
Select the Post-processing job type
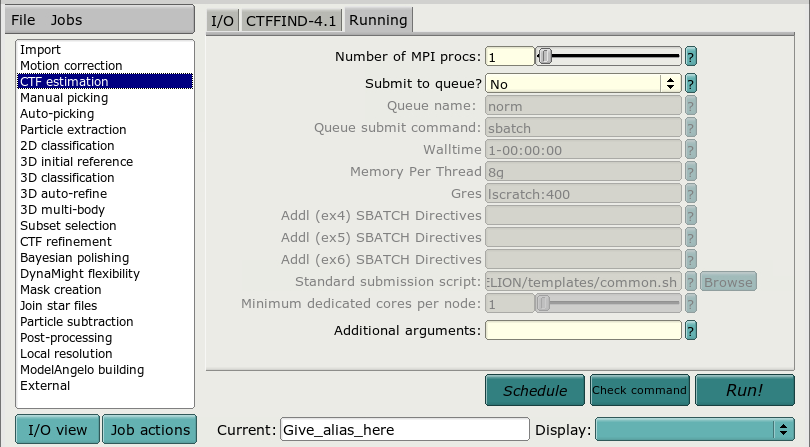[x=105, y=338]
